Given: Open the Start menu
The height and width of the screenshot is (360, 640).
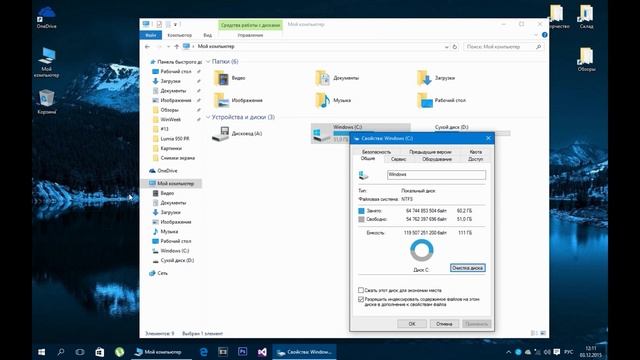Looking at the screenshot, I should click(x=42, y=352).
